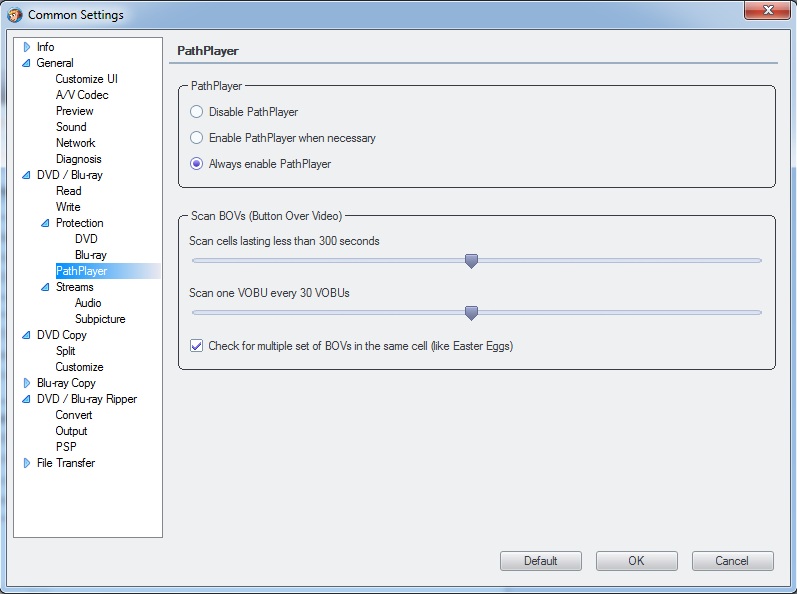Expand the File Transfer node
The height and width of the screenshot is (594, 797).
(27, 463)
